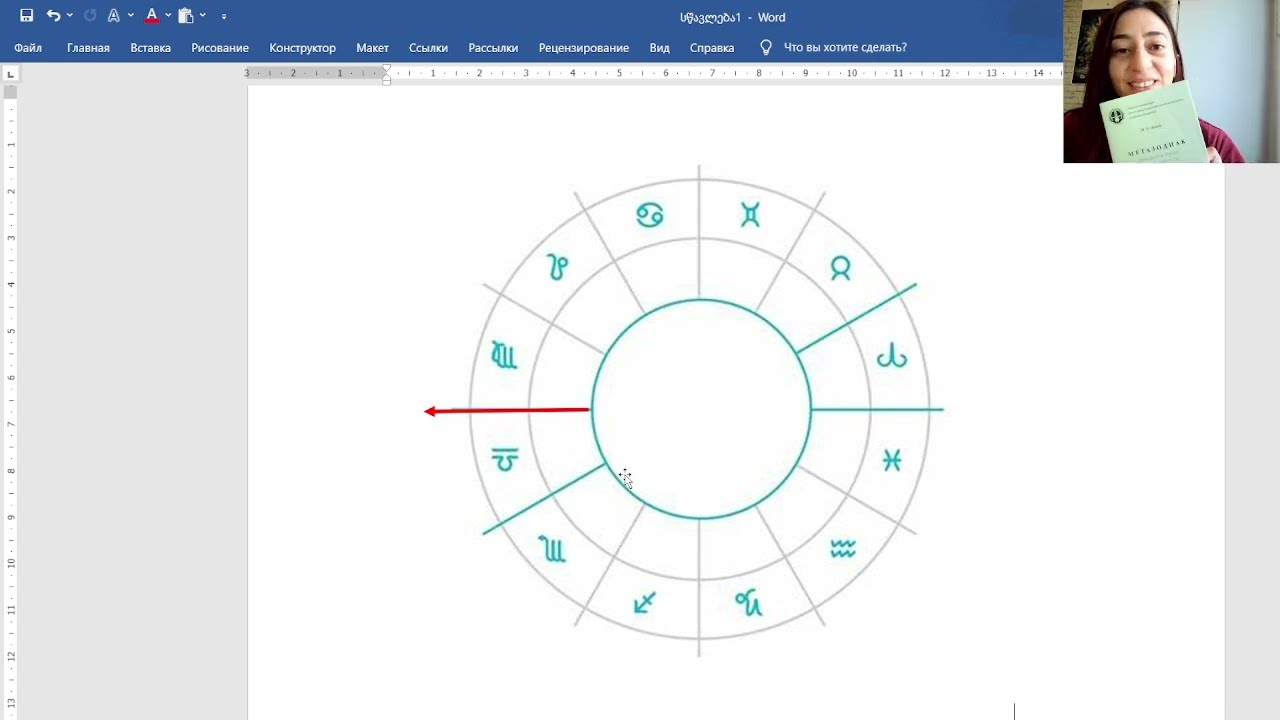Open the text effects dropdown arrow
This screenshot has height=720, width=1280.
click(x=131, y=16)
